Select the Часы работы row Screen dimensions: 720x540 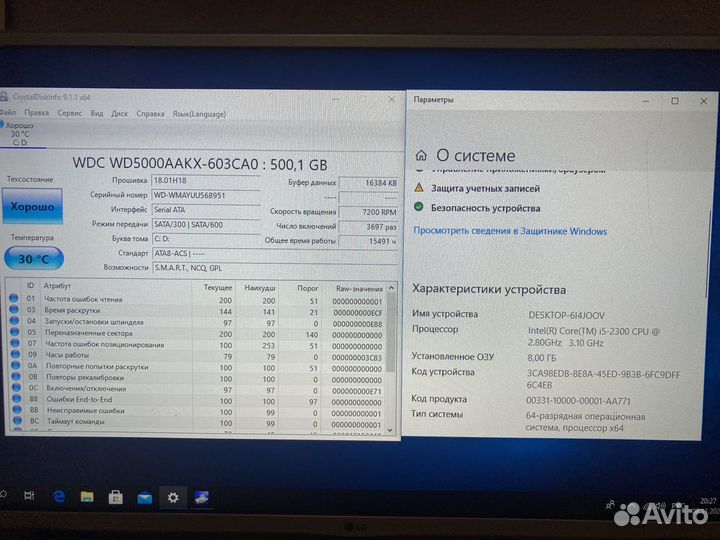coord(197,356)
